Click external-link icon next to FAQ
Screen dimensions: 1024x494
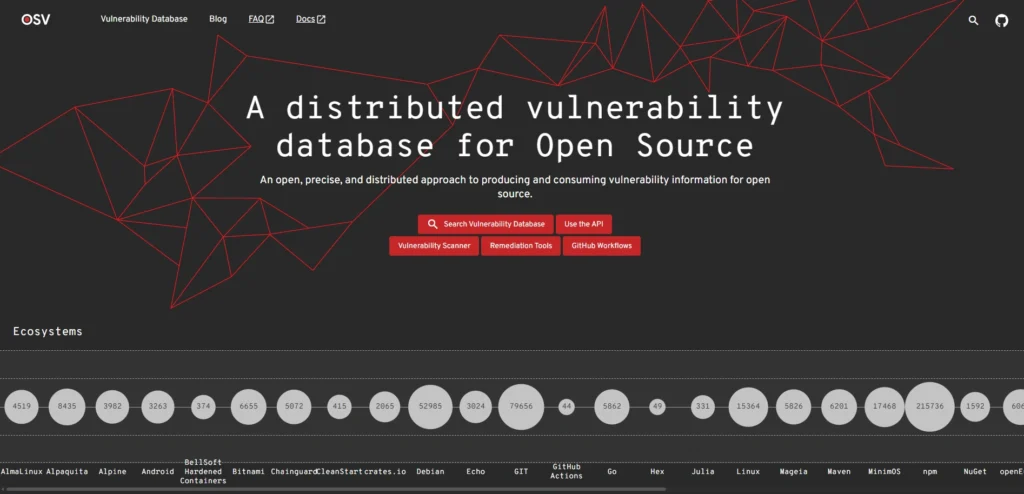tap(270, 20)
